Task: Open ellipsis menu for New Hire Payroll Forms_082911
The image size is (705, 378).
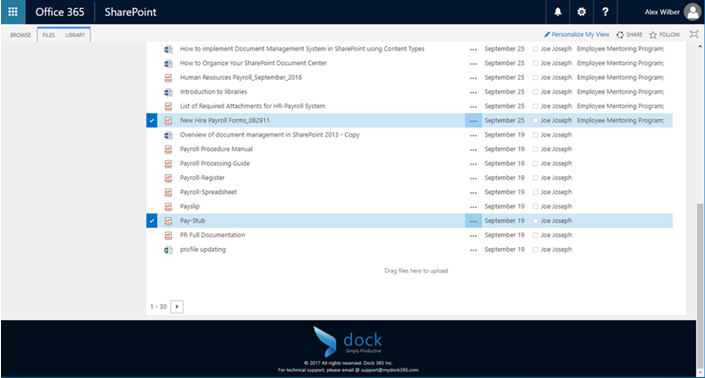Action: click(473, 120)
